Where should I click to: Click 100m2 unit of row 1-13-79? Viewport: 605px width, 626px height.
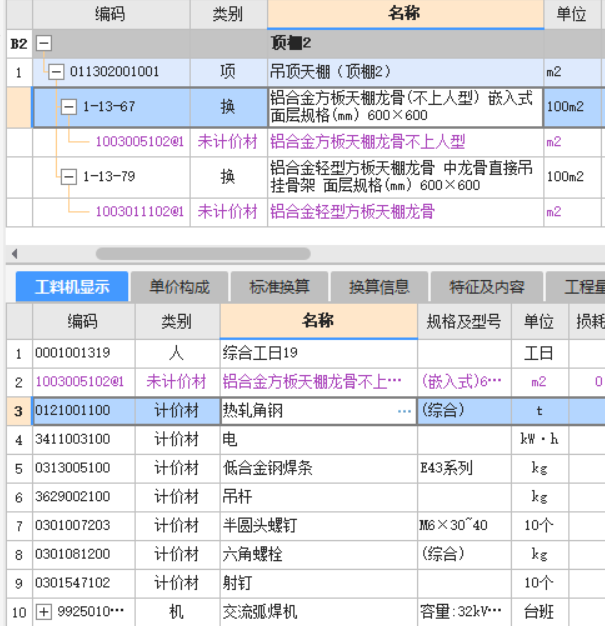click(x=572, y=176)
